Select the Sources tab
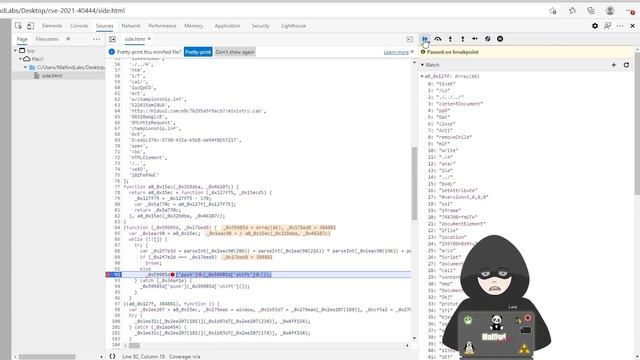The image size is (640, 360). (x=104, y=26)
